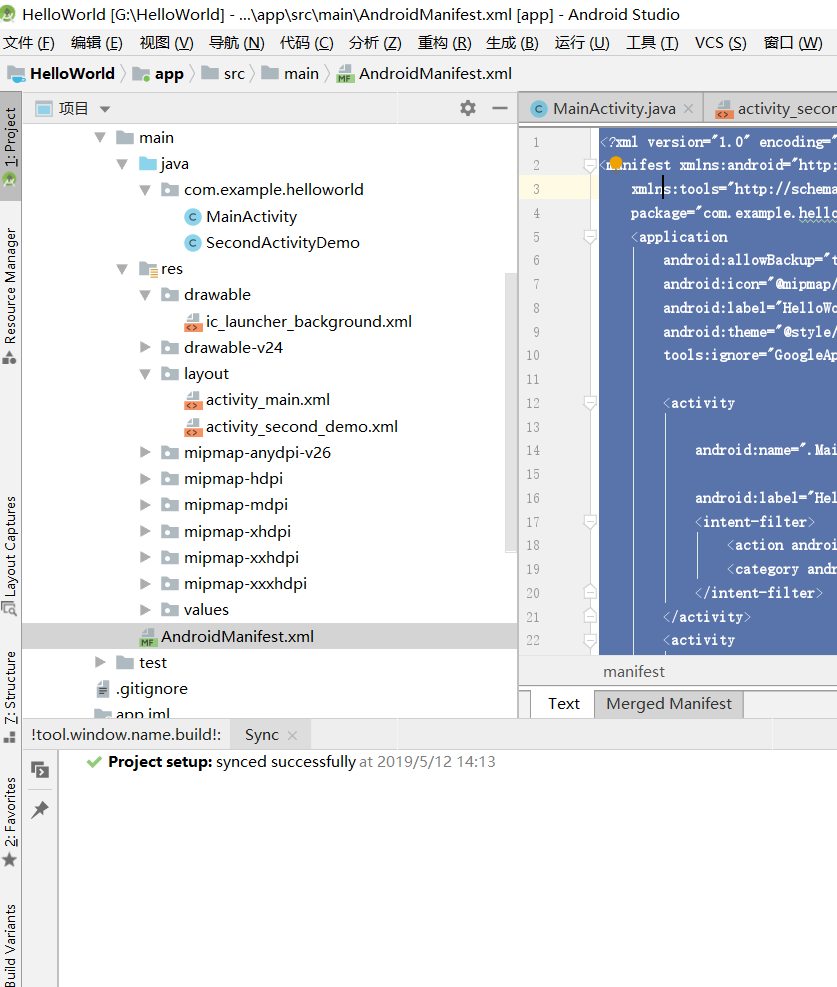The width and height of the screenshot is (837, 987).
Task: Toggle the build view icon in the Sync panel
Action: pyautogui.click(x=40, y=770)
